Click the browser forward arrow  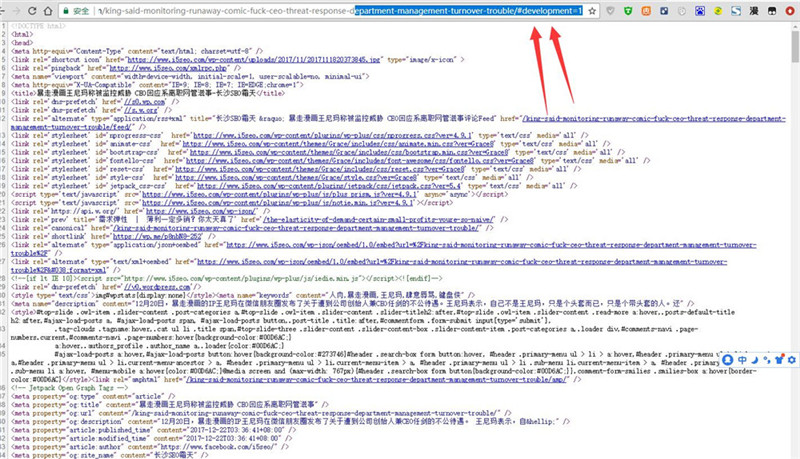point(16,11)
